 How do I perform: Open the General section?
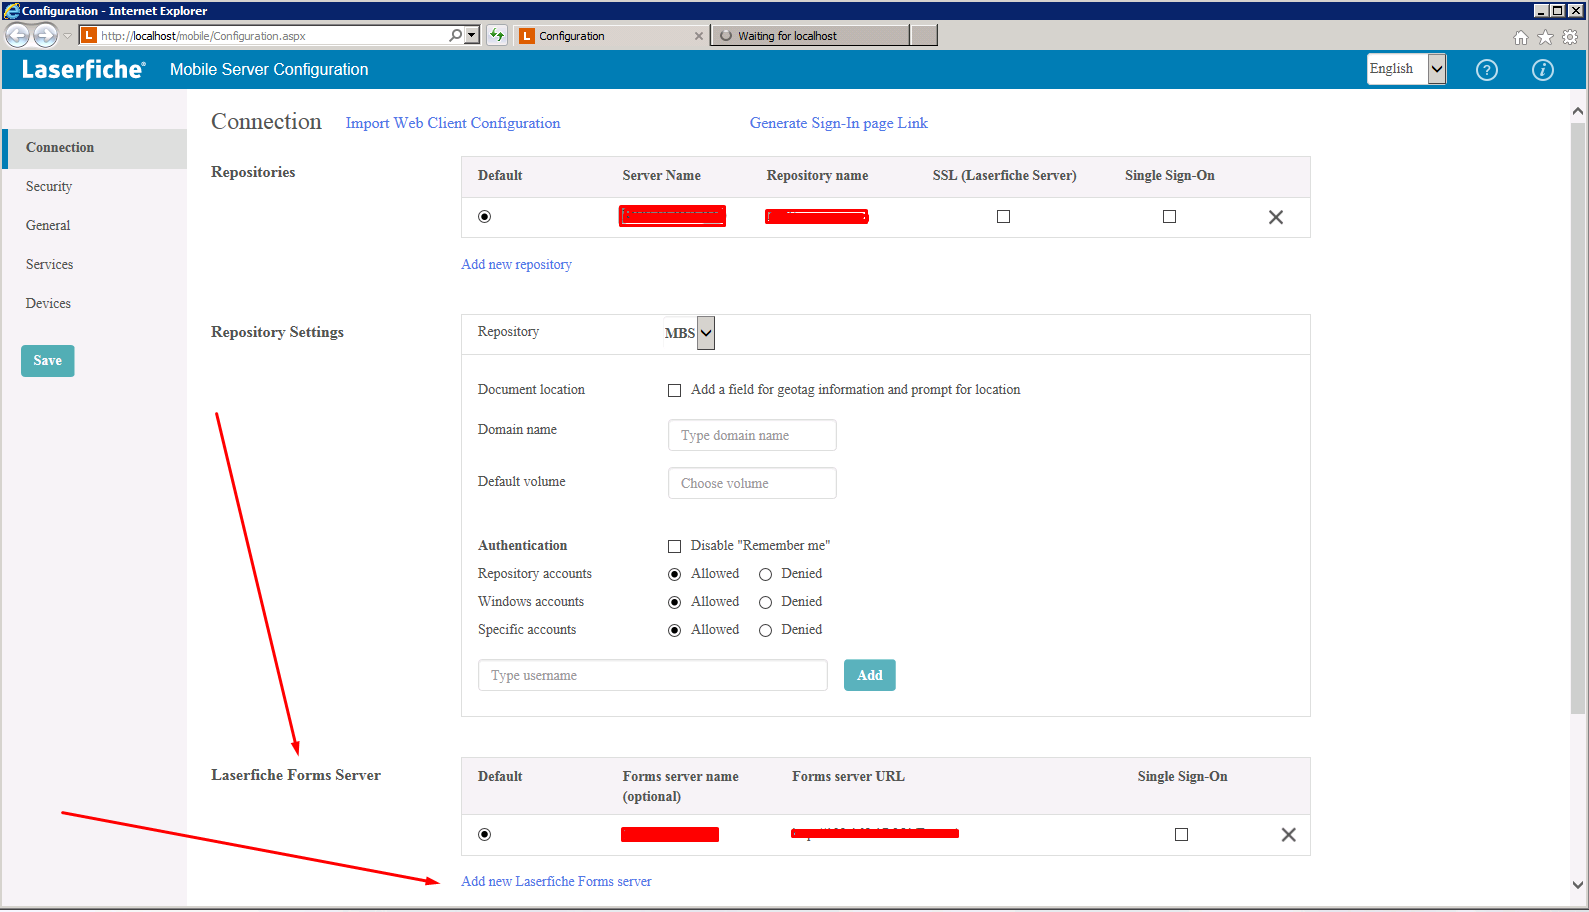pyautogui.click(x=48, y=226)
